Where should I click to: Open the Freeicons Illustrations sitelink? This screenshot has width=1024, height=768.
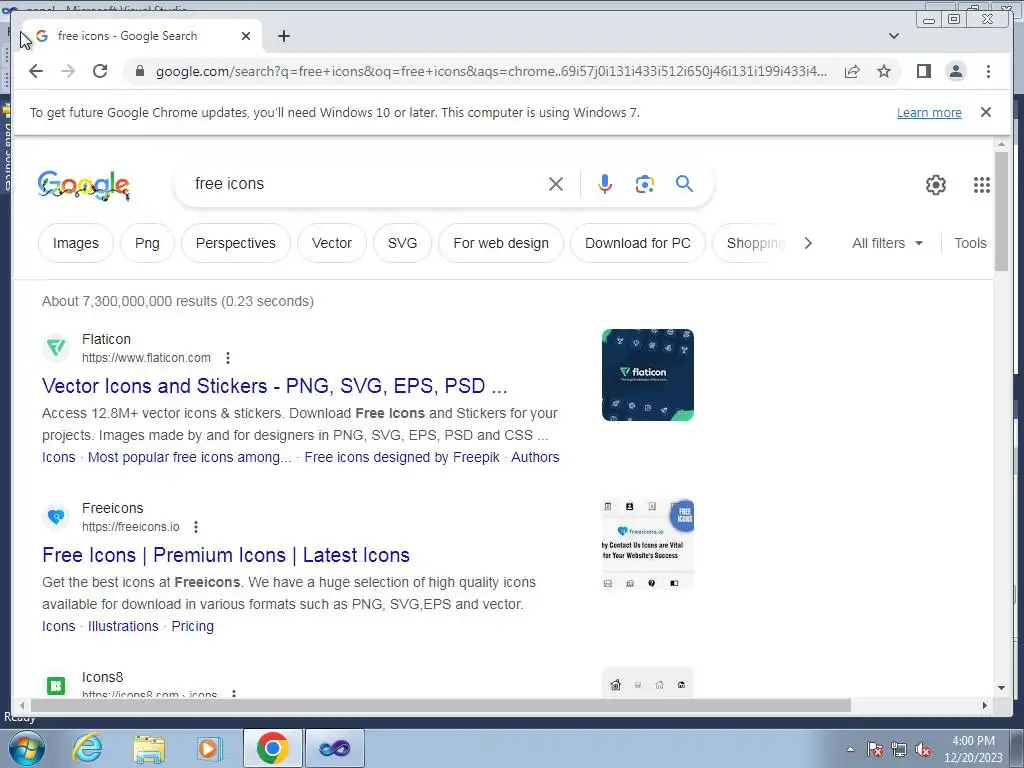tap(123, 626)
